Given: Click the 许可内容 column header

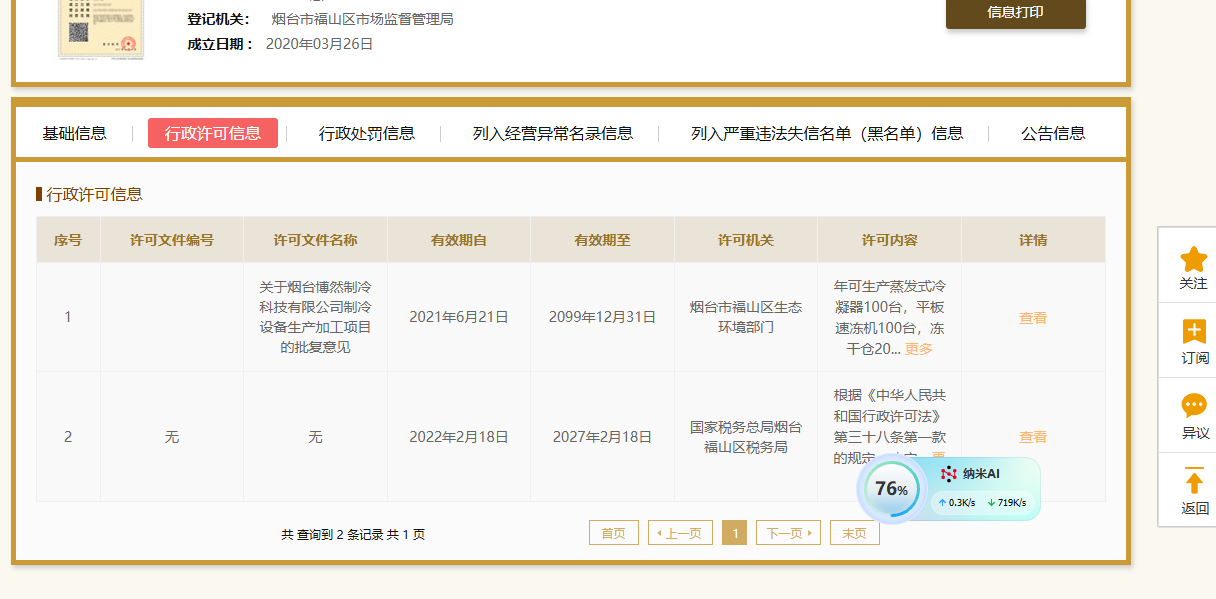Looking at the screenshot, I should (890, 240).
